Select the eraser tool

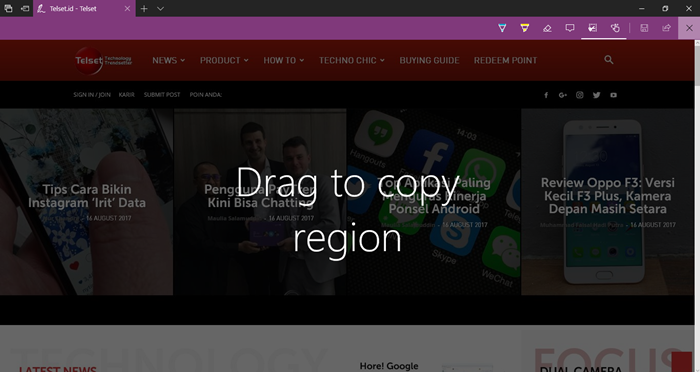(x=547, y=28)
